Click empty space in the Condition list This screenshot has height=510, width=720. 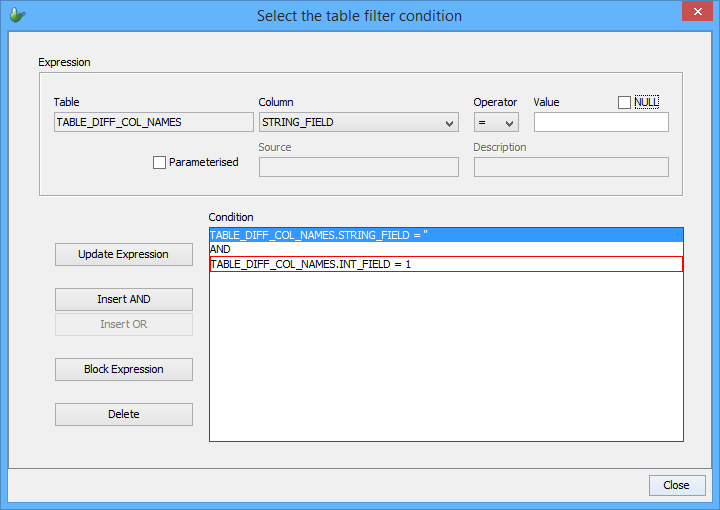pos(445,360)
